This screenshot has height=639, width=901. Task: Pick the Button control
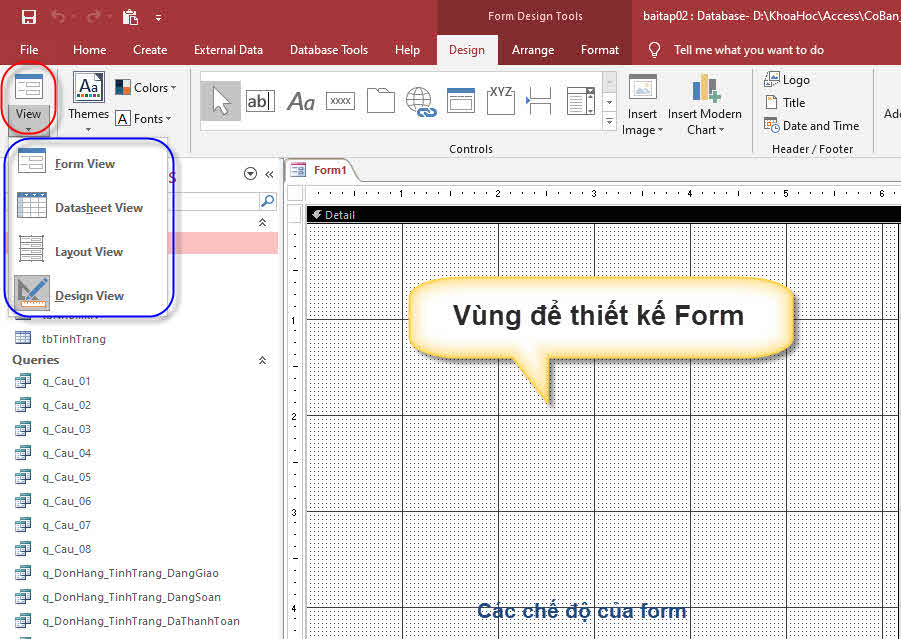coord(340,101)
